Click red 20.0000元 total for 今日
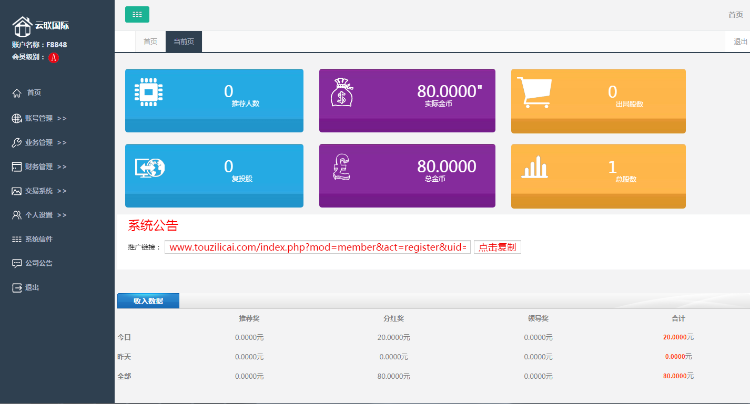The image size is (750, 404). click(x=678, y=337)
